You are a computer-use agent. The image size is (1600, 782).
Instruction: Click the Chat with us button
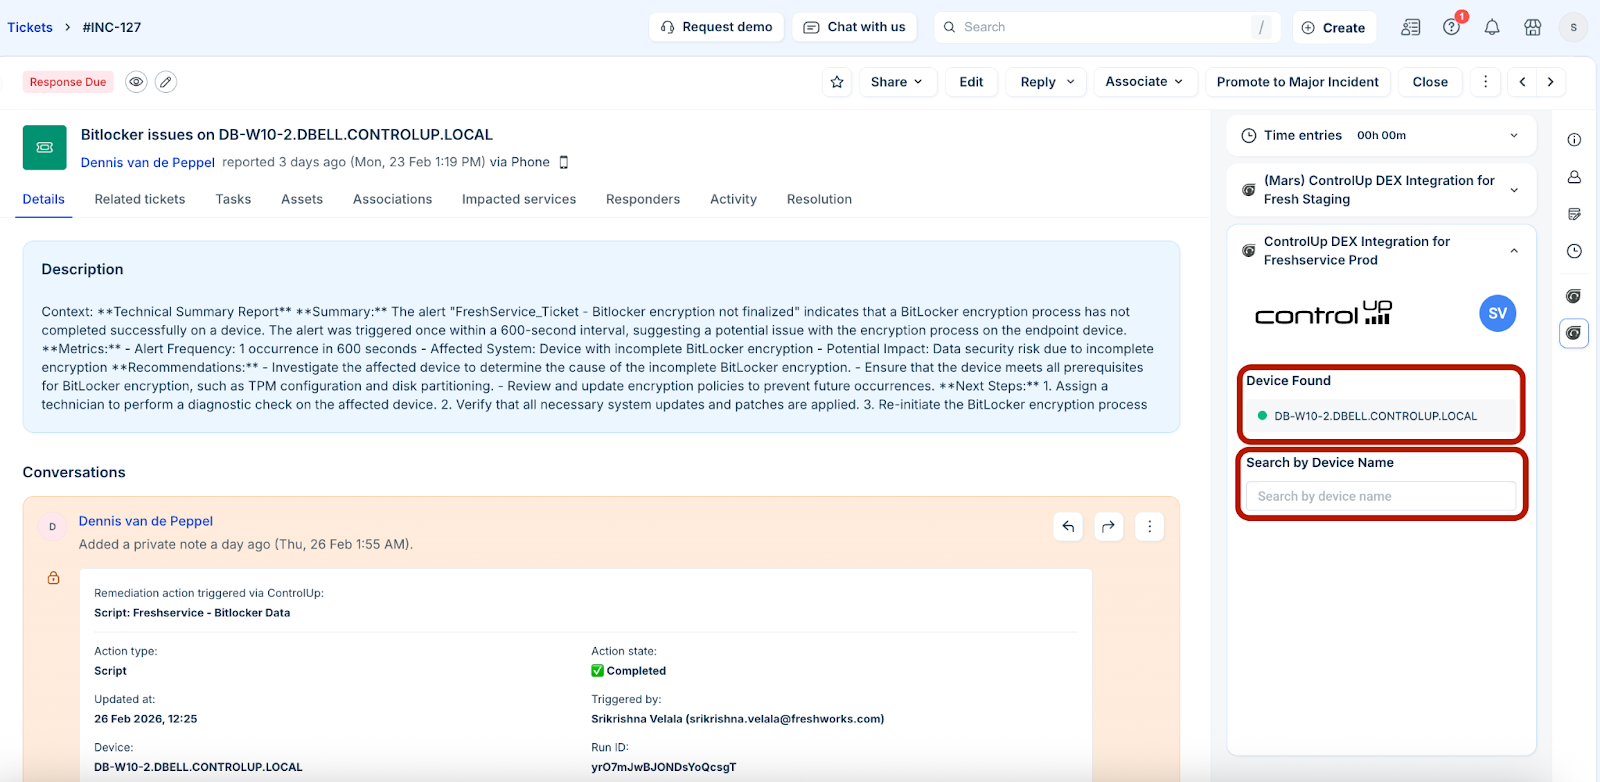(x=855, y=27)
